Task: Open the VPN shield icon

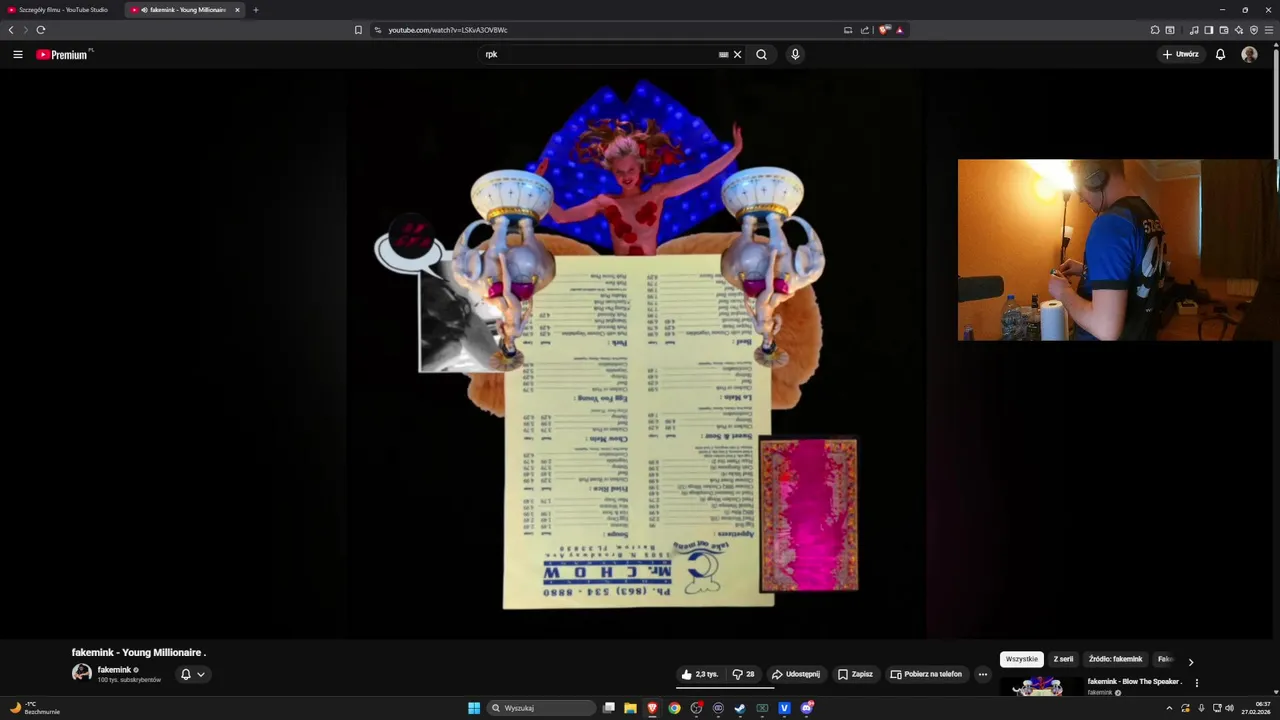Action: coord(1254,30)
